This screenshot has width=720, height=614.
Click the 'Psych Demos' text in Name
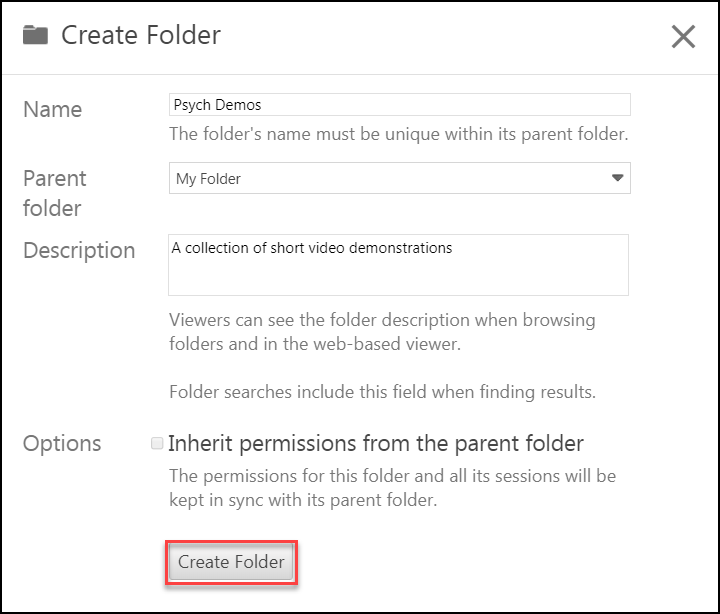pyautogui.click(x=218, y=105)
